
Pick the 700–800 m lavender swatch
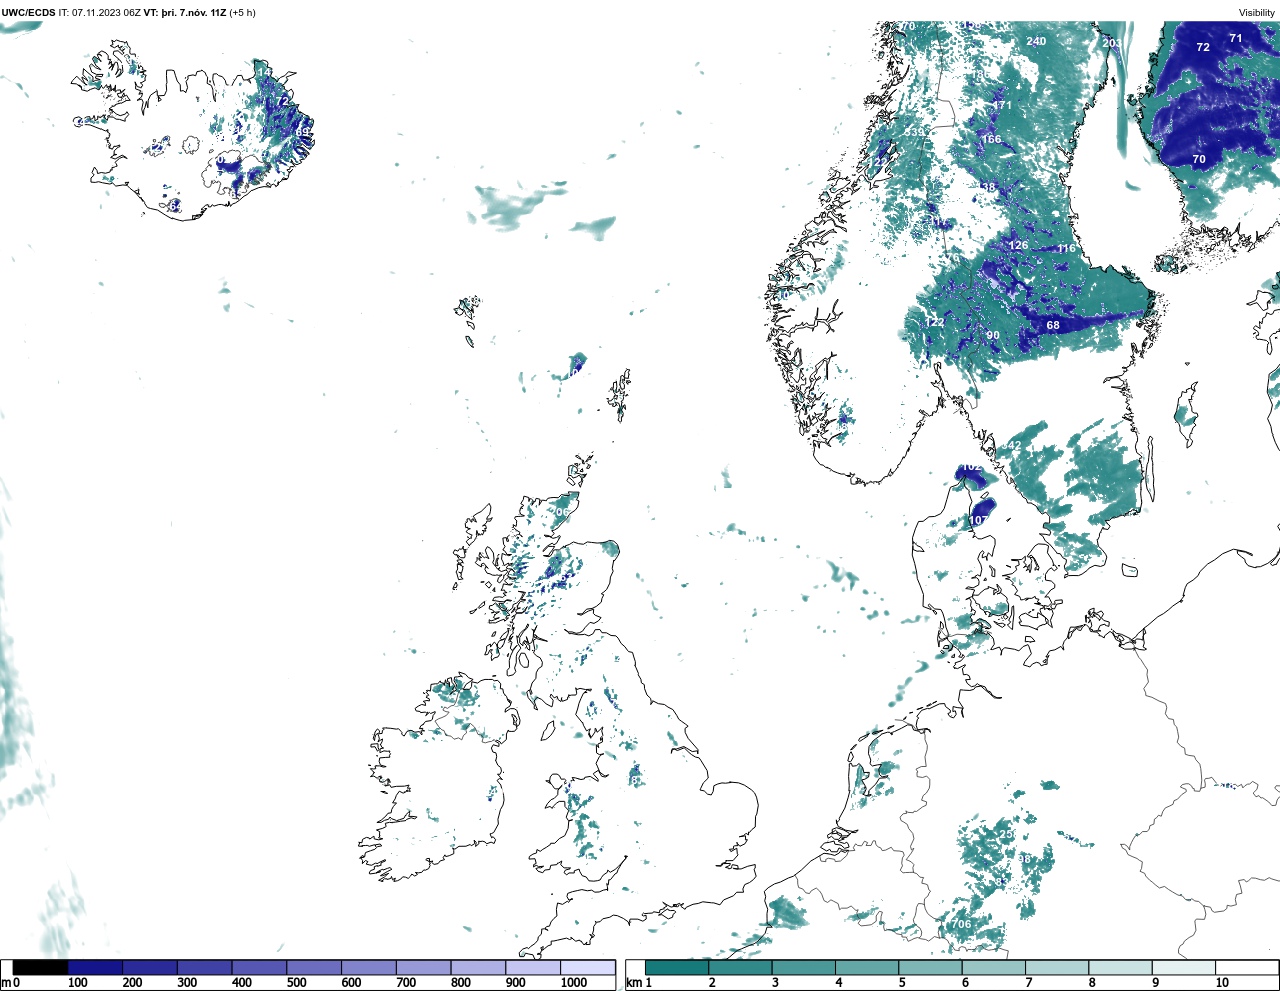[423, 967]
